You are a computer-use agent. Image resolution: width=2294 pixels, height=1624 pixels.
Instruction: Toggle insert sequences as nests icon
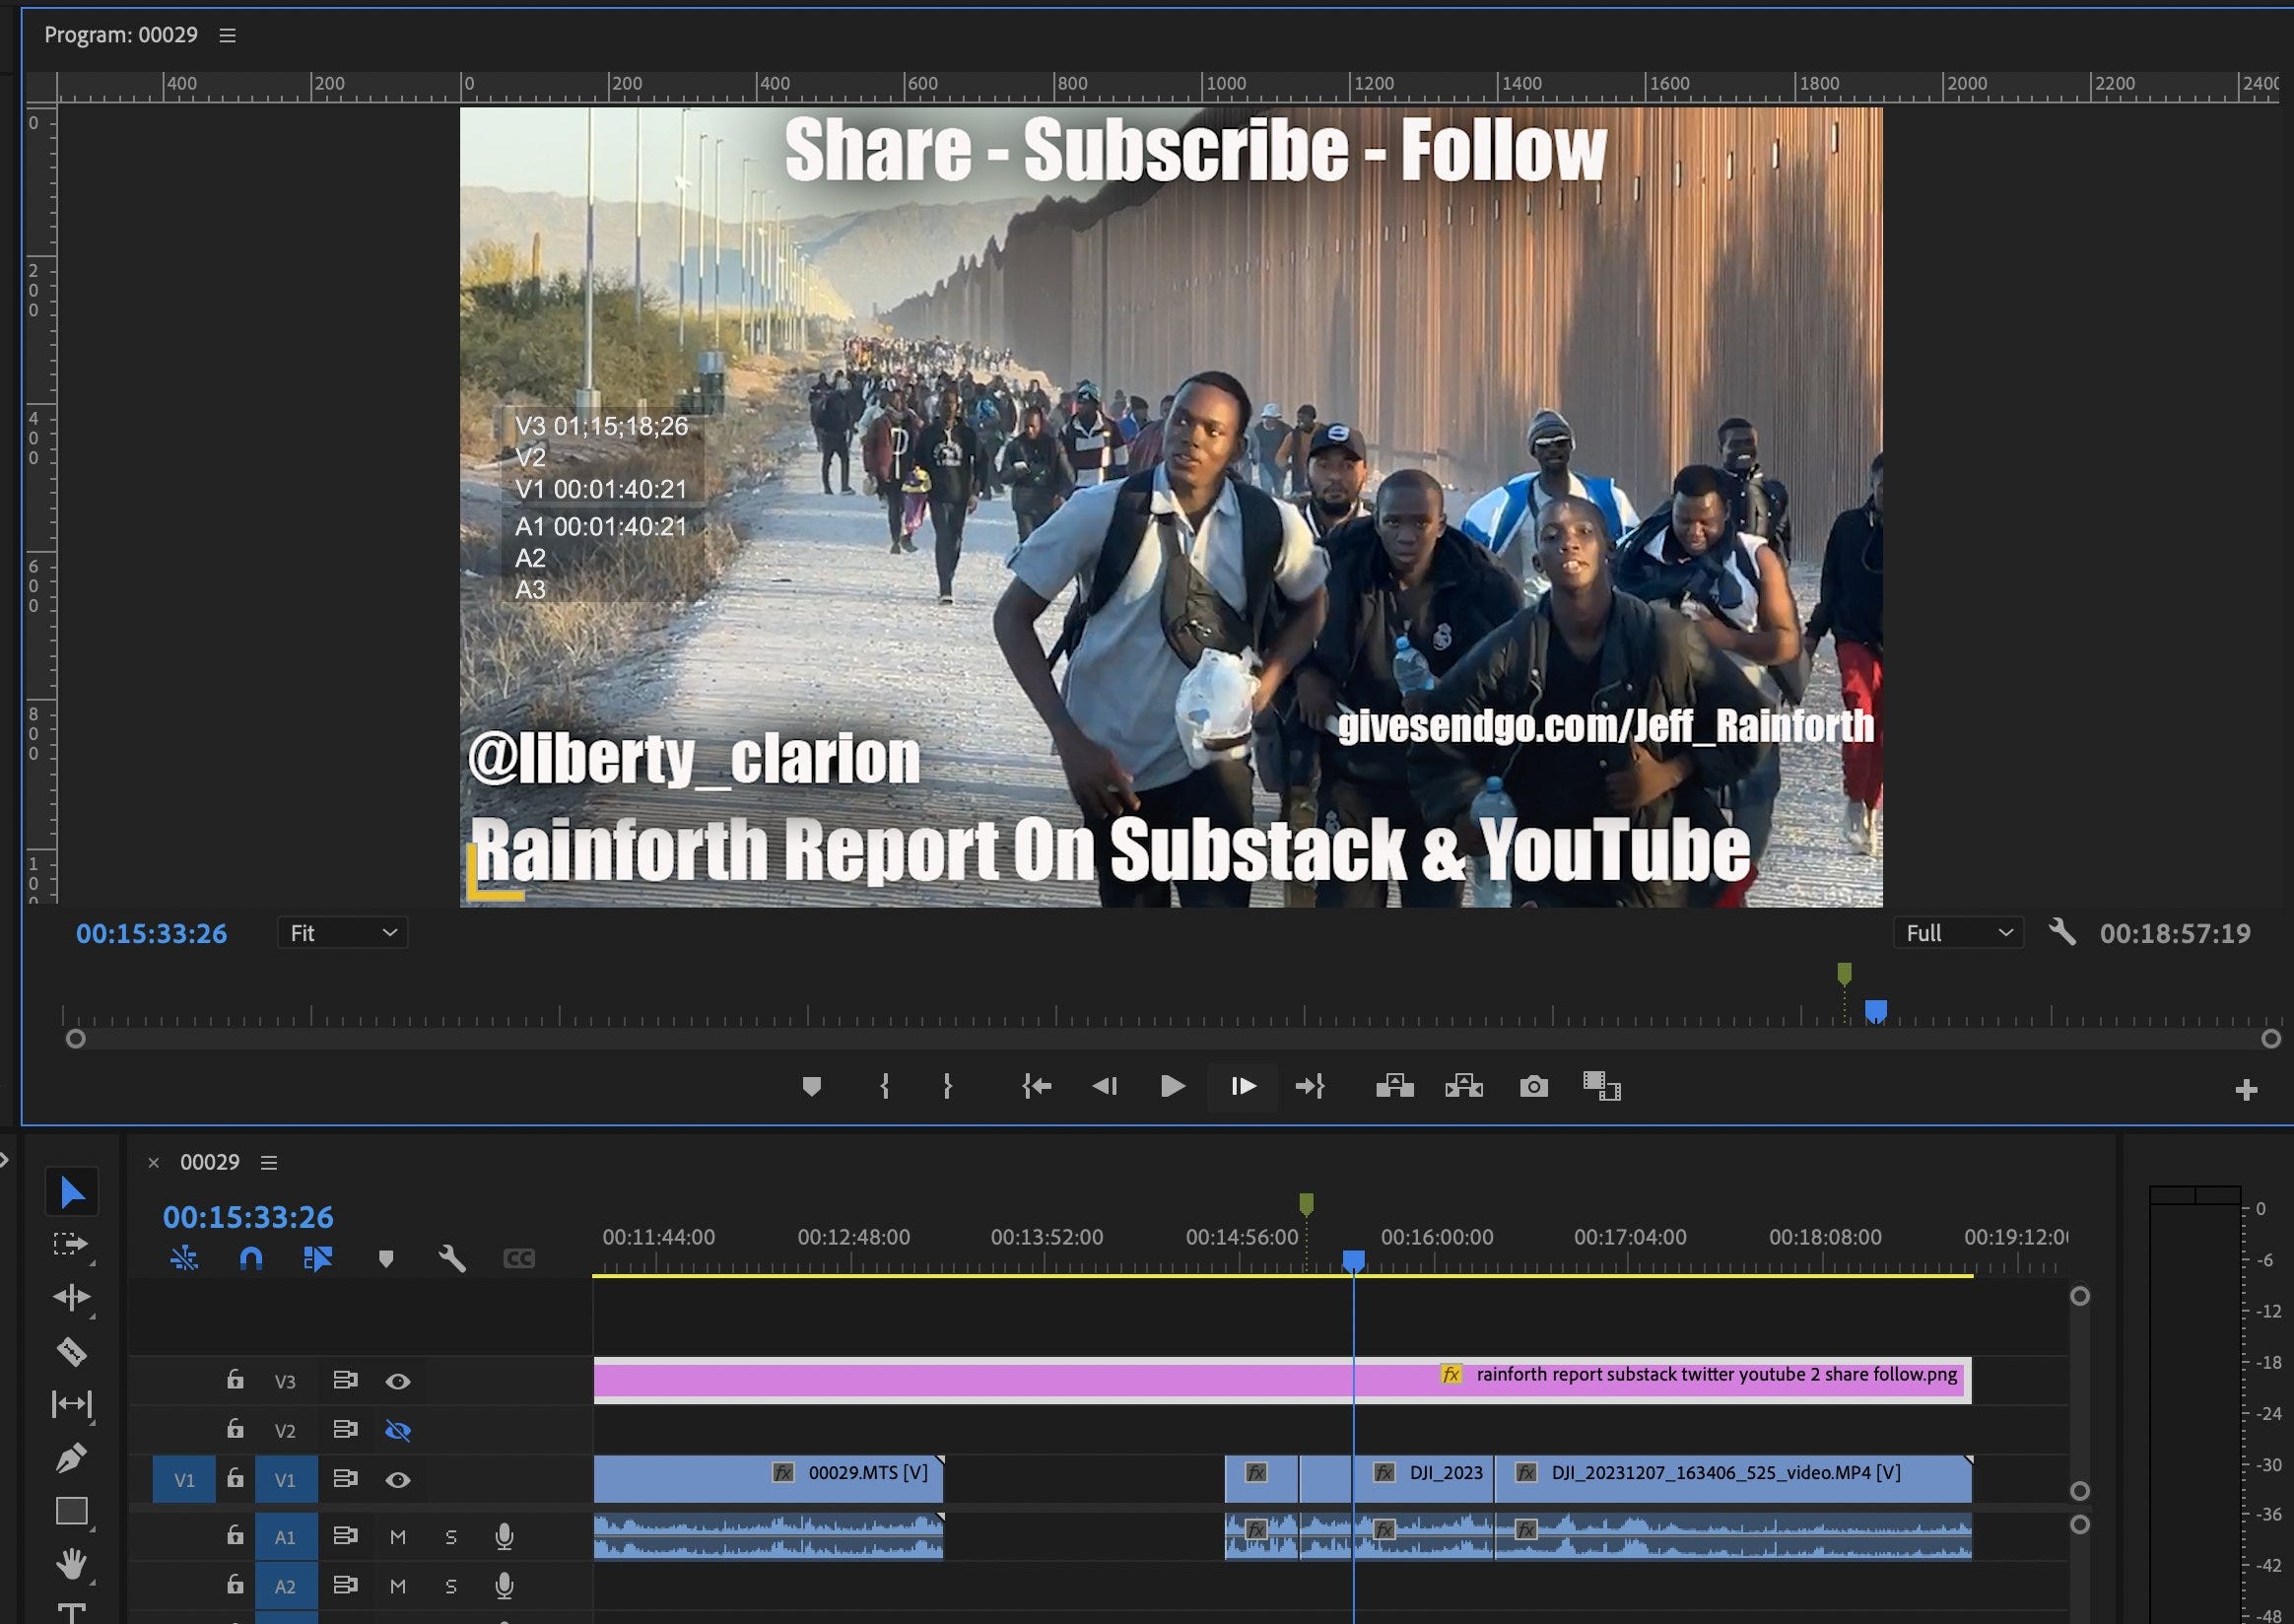184,1258
